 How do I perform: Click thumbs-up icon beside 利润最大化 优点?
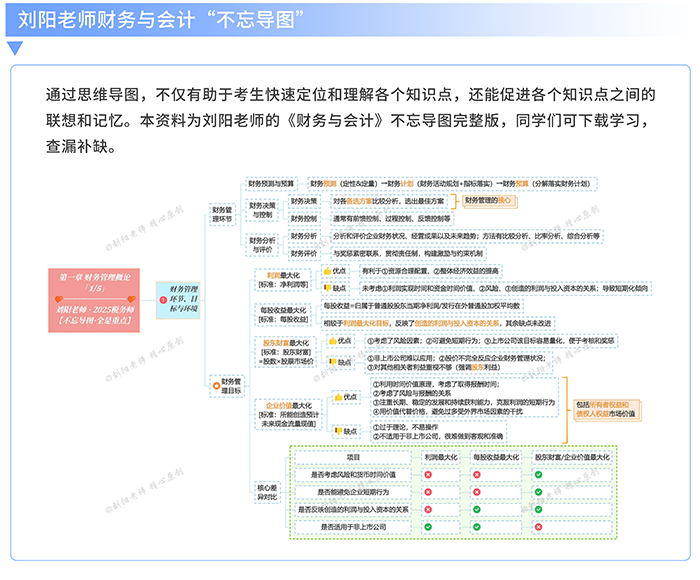tap(327, 271)
